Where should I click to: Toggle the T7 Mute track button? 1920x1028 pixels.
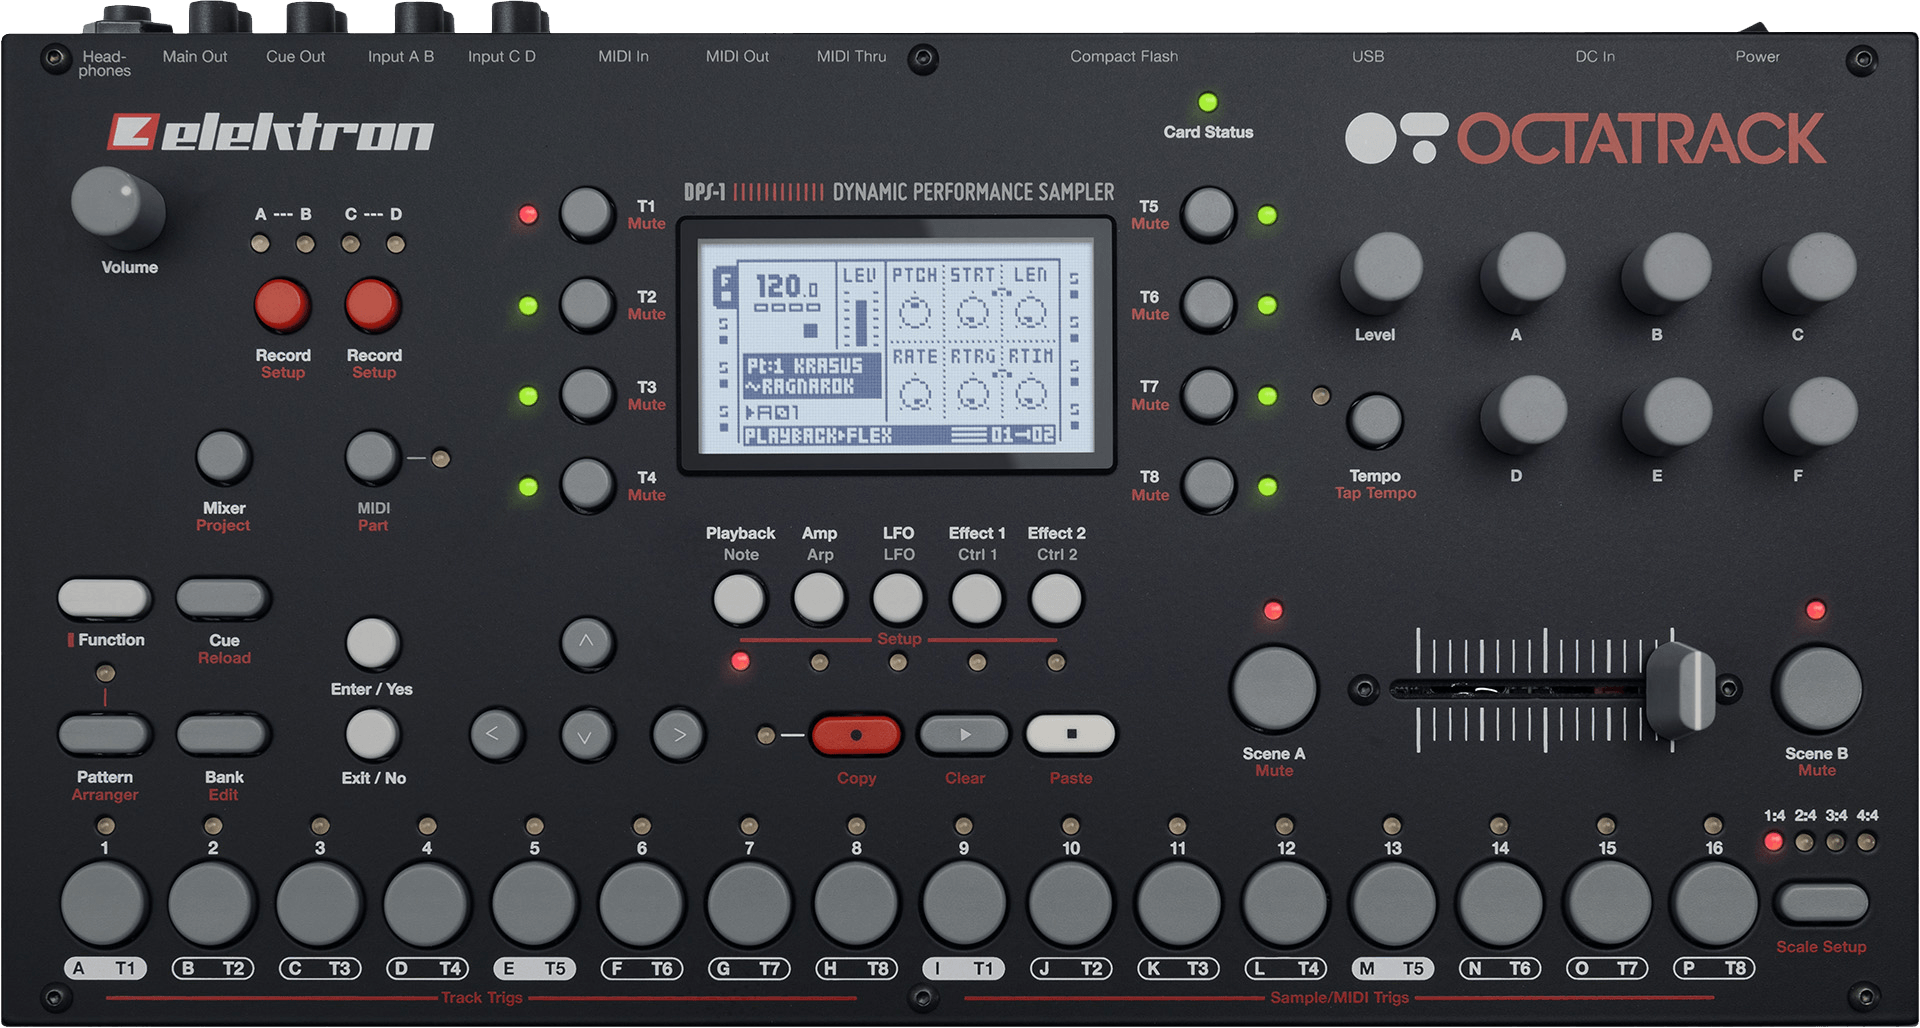(x=1209, y=394)
